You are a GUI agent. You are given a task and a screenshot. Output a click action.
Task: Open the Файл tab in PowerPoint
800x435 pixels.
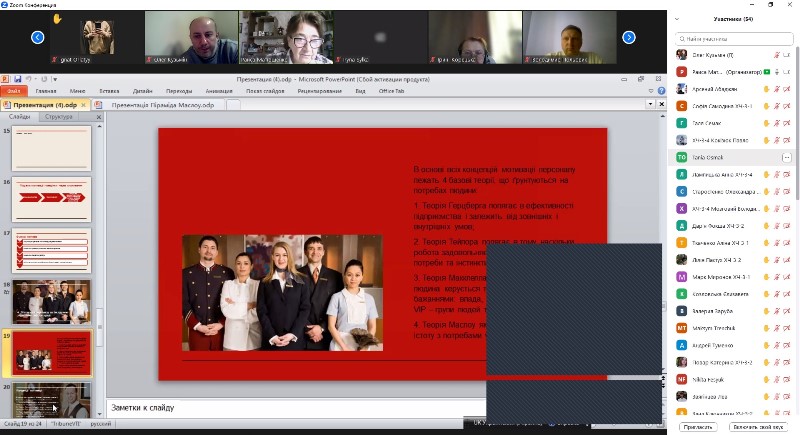click(x=14, y=91)
